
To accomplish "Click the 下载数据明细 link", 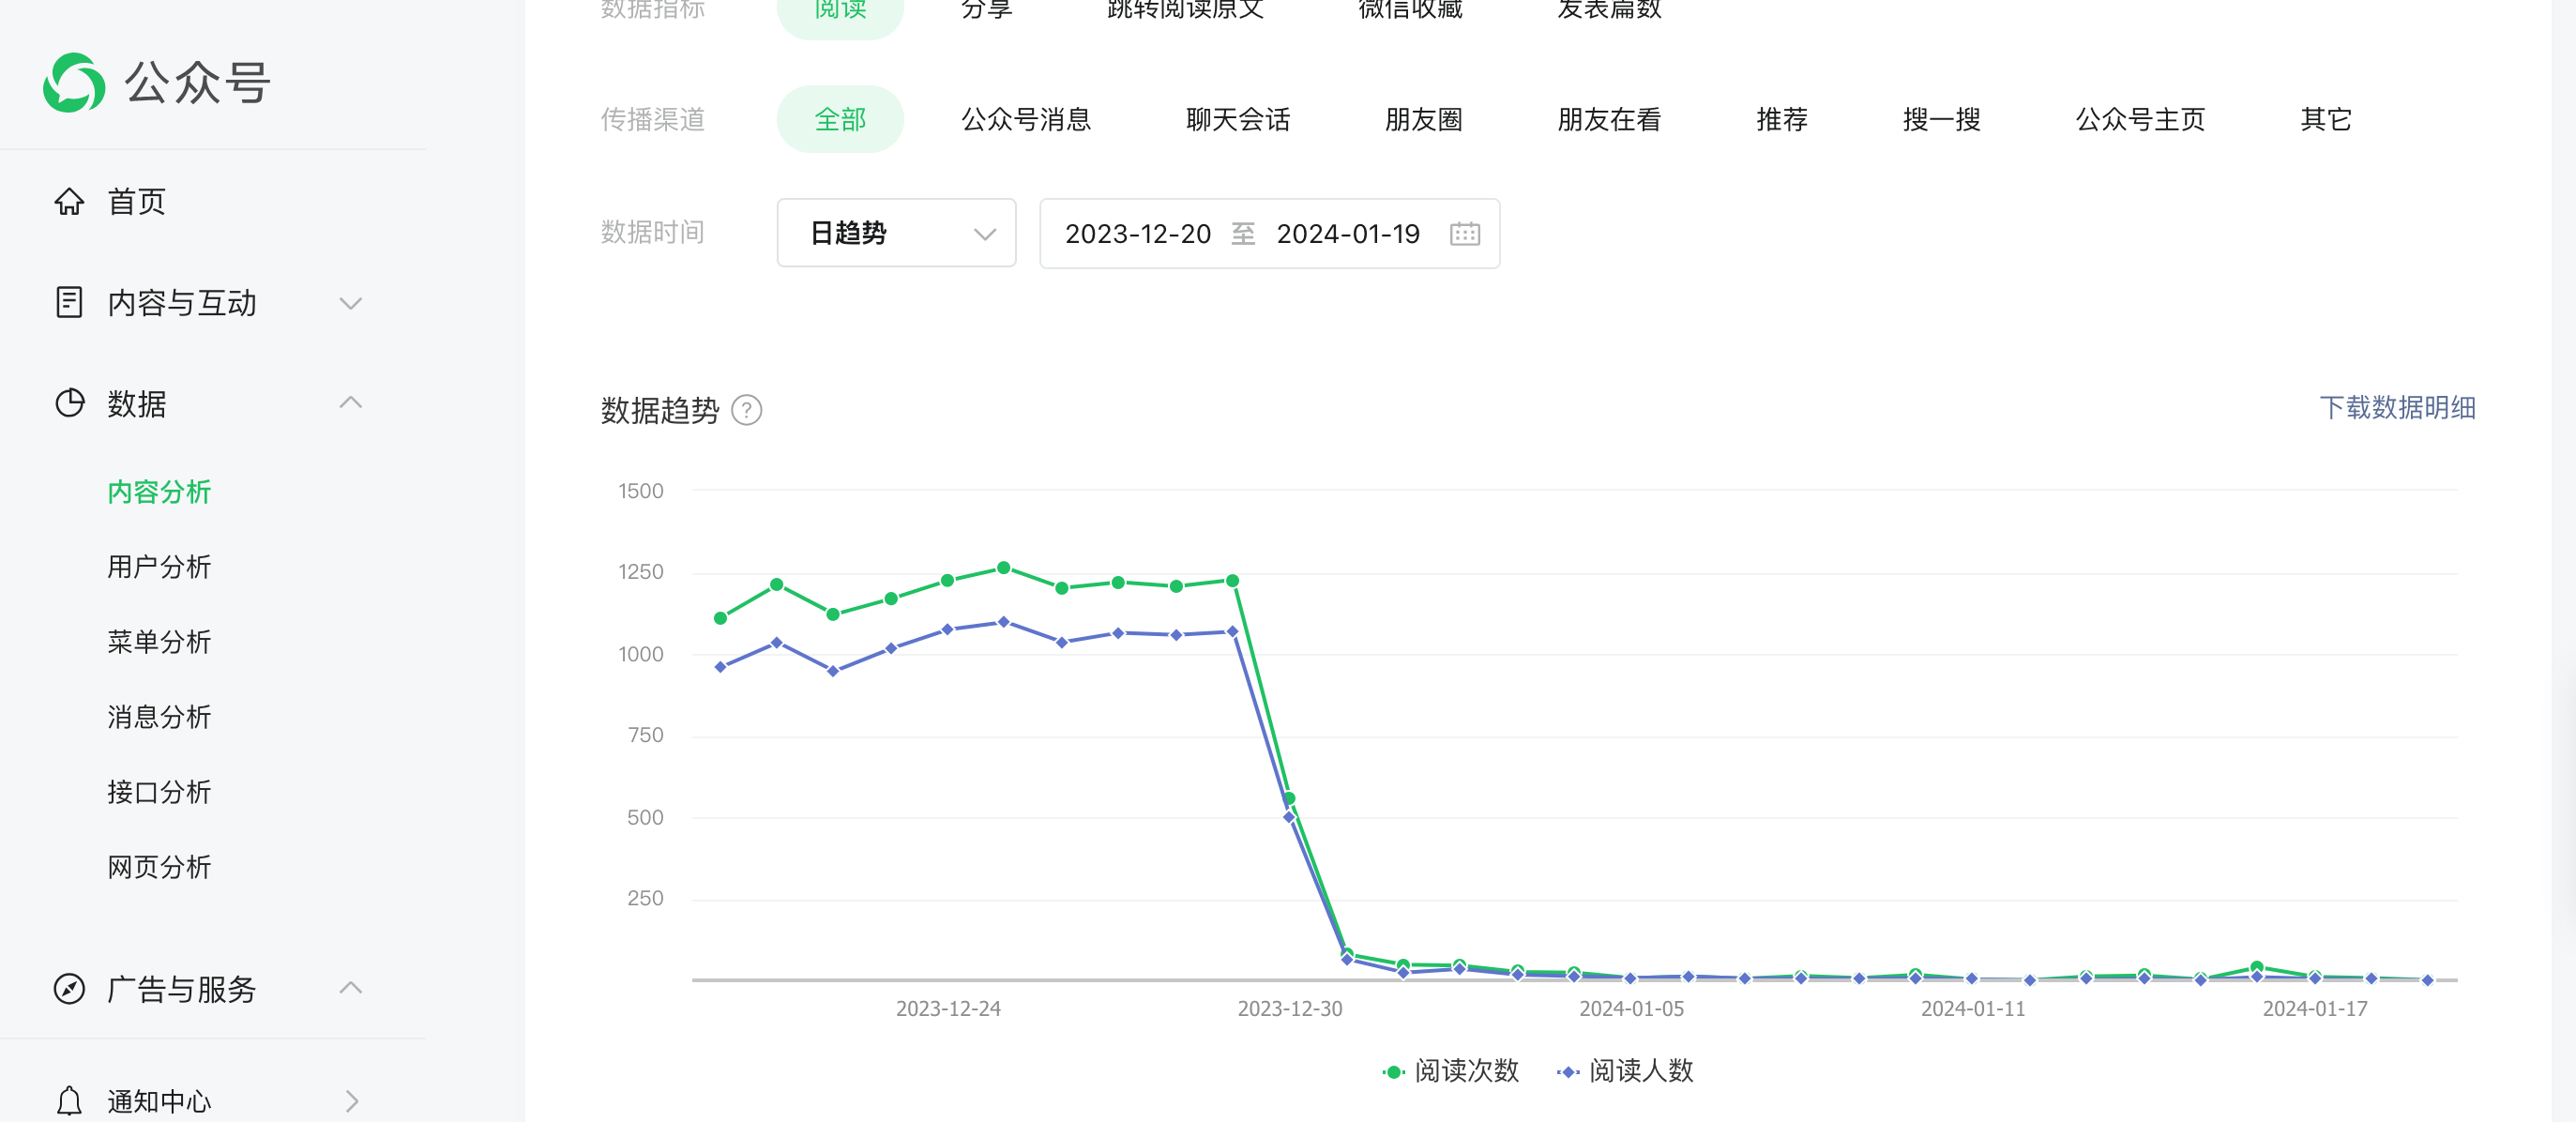I will pyautogui.click(x=2396, y=408).
